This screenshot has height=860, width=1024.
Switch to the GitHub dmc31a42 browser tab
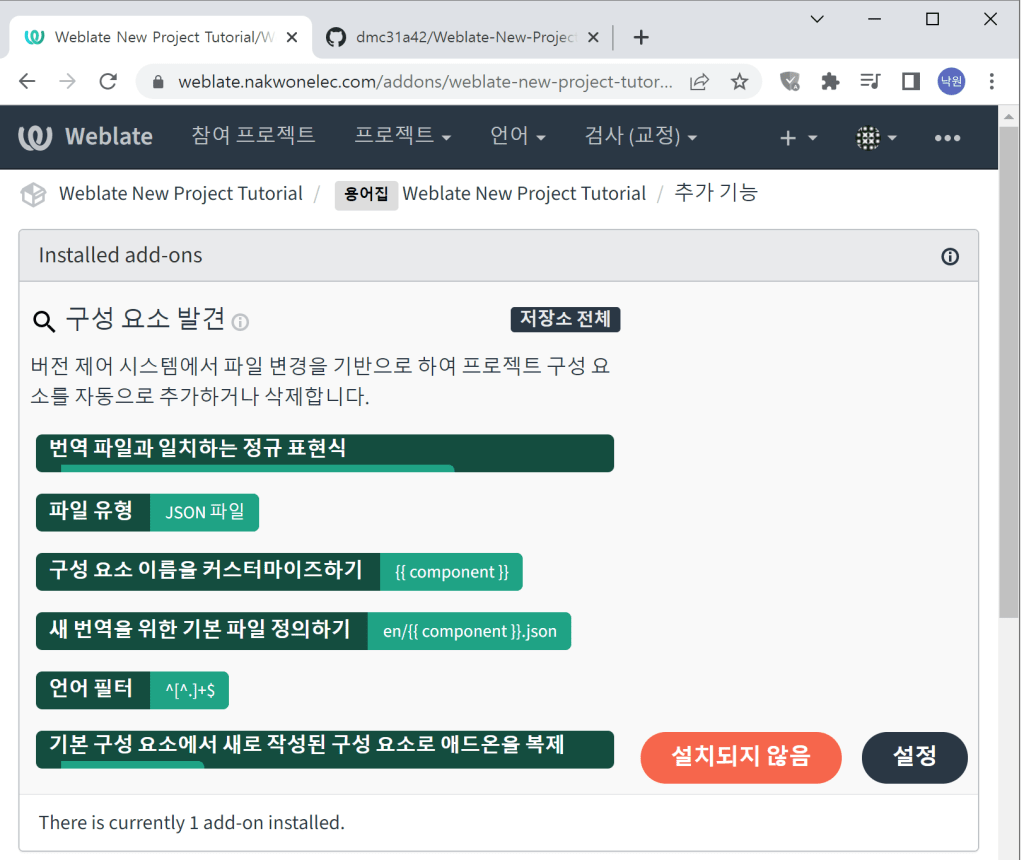(x=463, y=37)
